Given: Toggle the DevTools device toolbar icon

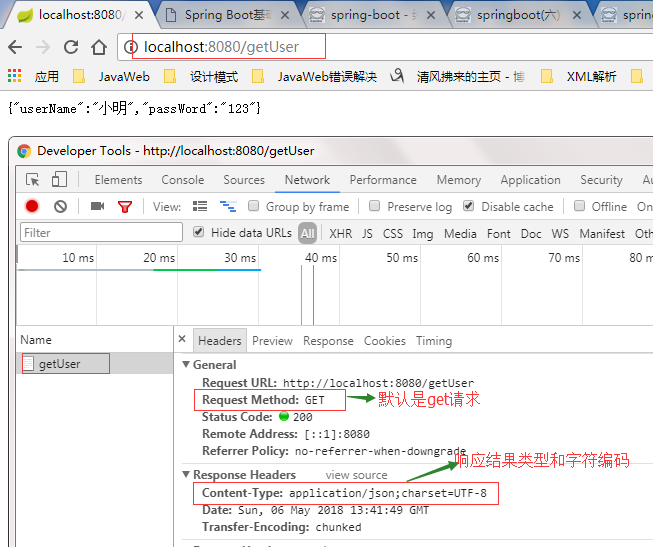Looking at the screenshot, I should pyautogui.click(x=59, y=180).
